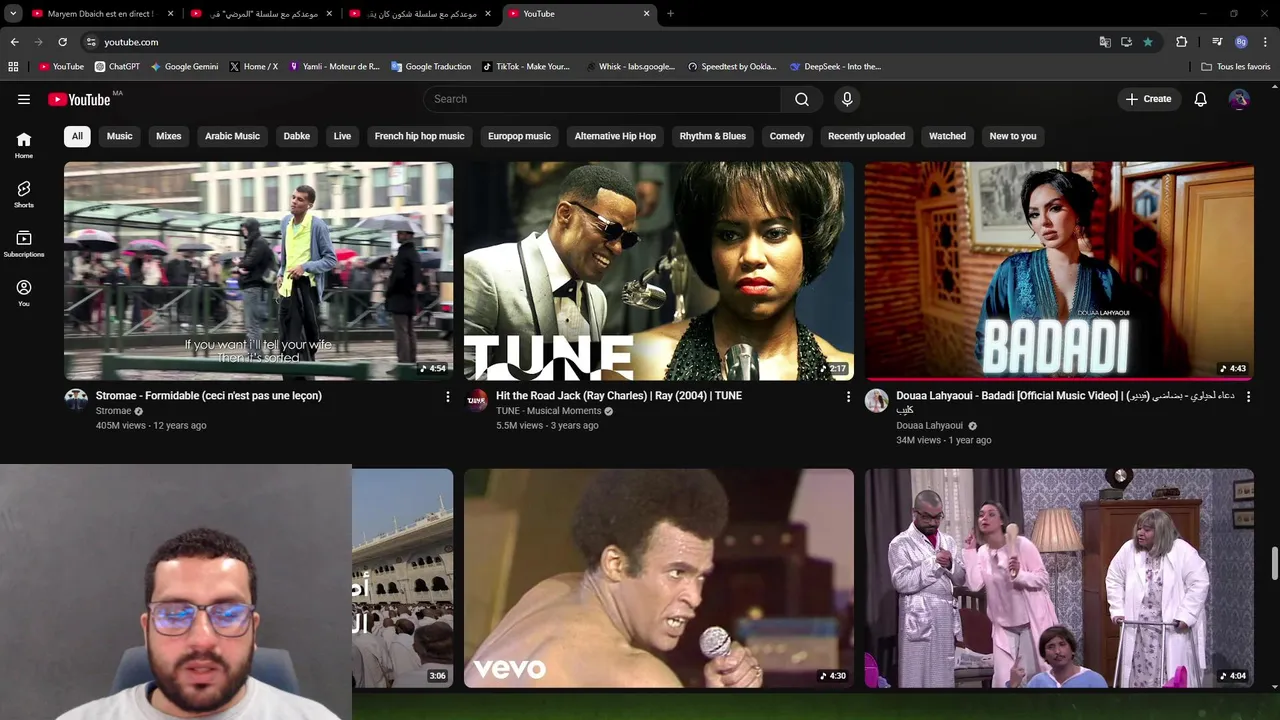Filter by the Watched chip
Viewport: 1280px width, 720px height.
(x=947, y=136)
